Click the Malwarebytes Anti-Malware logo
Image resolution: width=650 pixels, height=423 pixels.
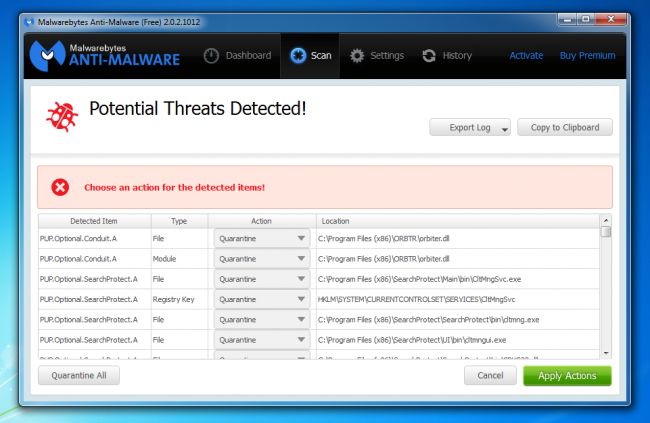(105, 56)
